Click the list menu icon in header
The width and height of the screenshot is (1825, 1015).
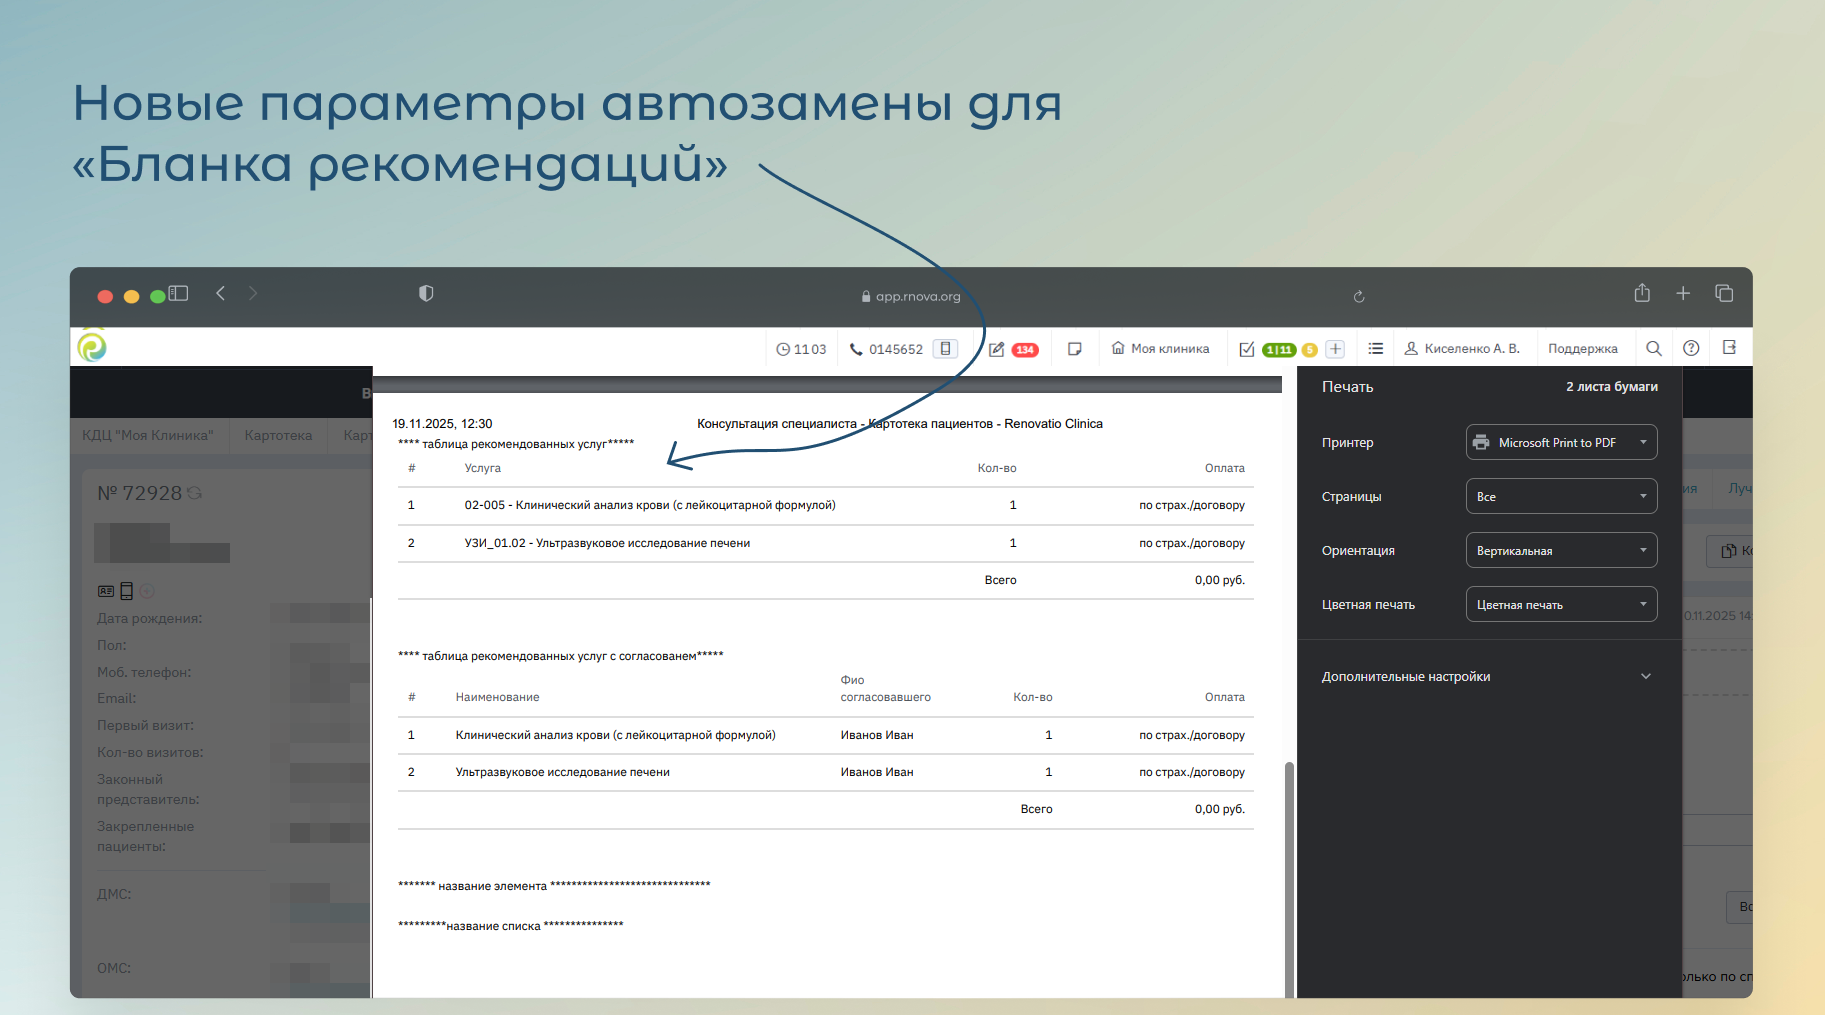[1376, 349]
